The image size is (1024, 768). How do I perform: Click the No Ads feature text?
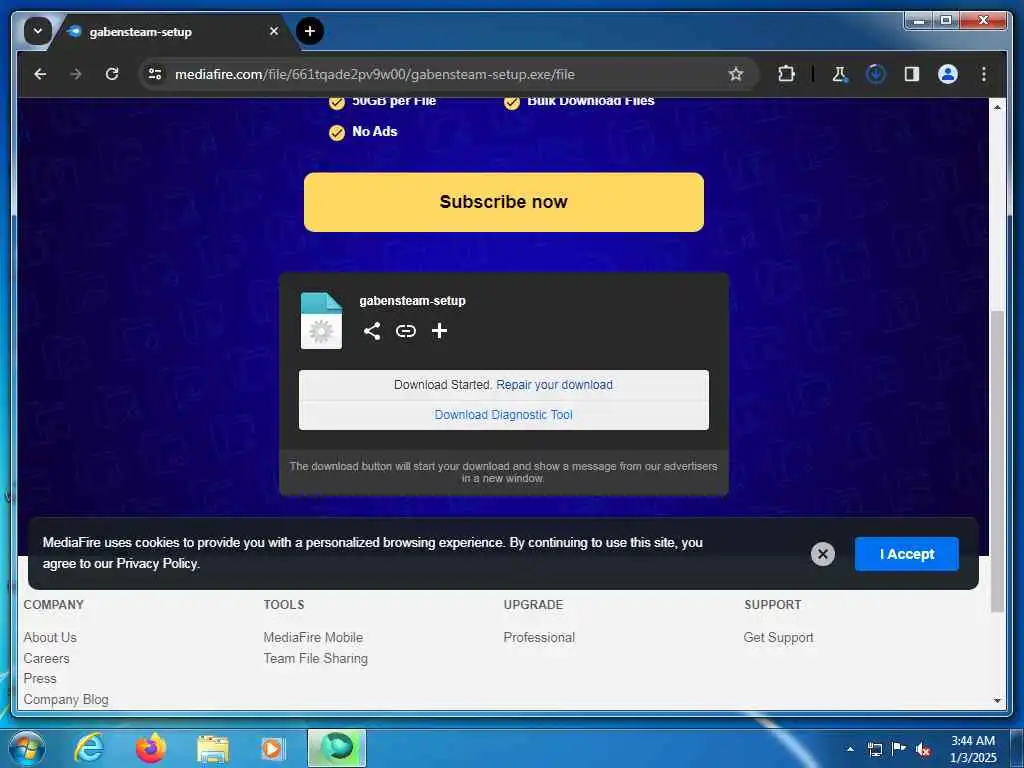pos(375,131)
